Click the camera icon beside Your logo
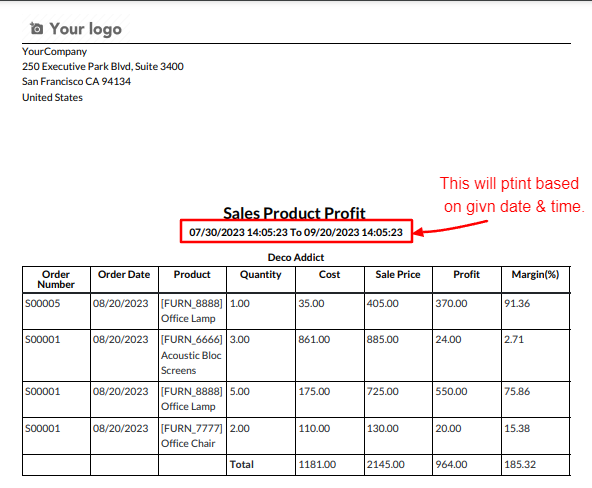Viewport: 592px width, 488px height. 36,29
